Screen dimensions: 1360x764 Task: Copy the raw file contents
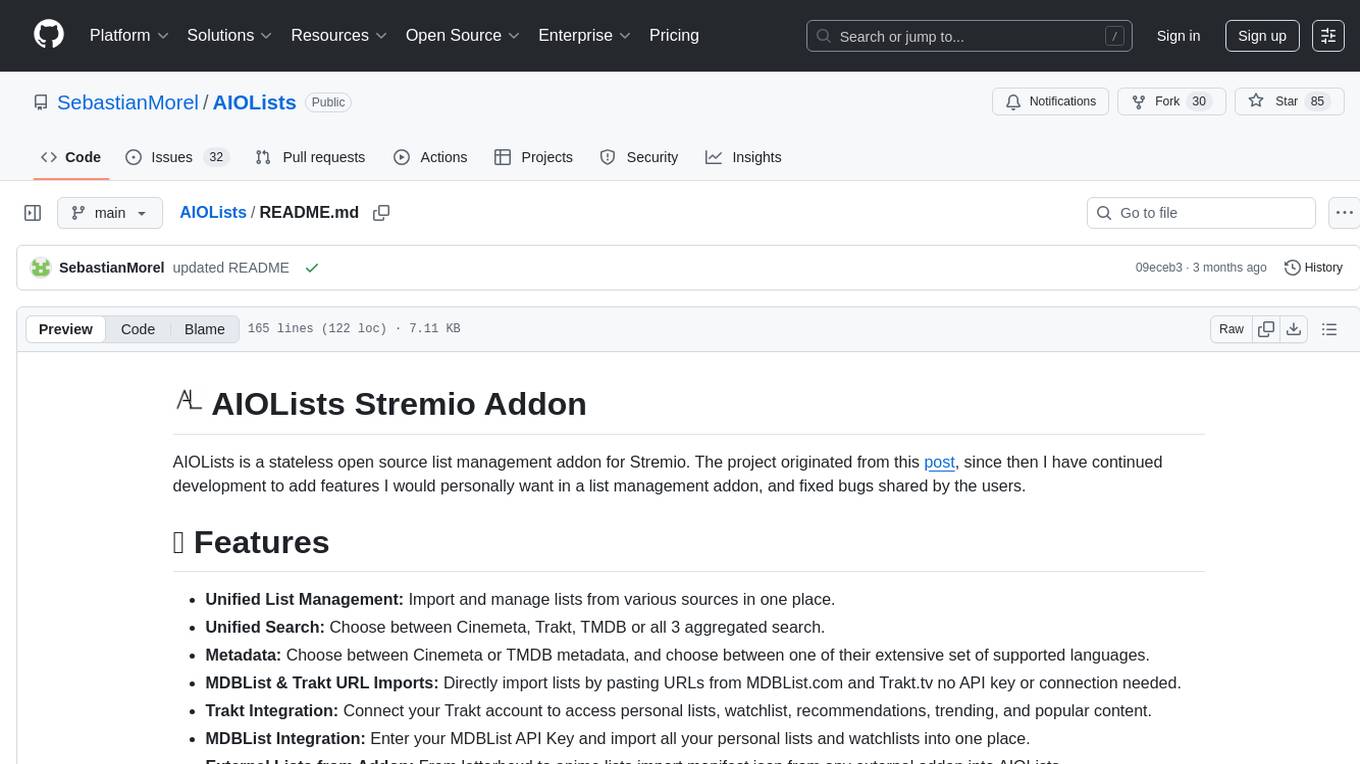(x=1266, y=329)
